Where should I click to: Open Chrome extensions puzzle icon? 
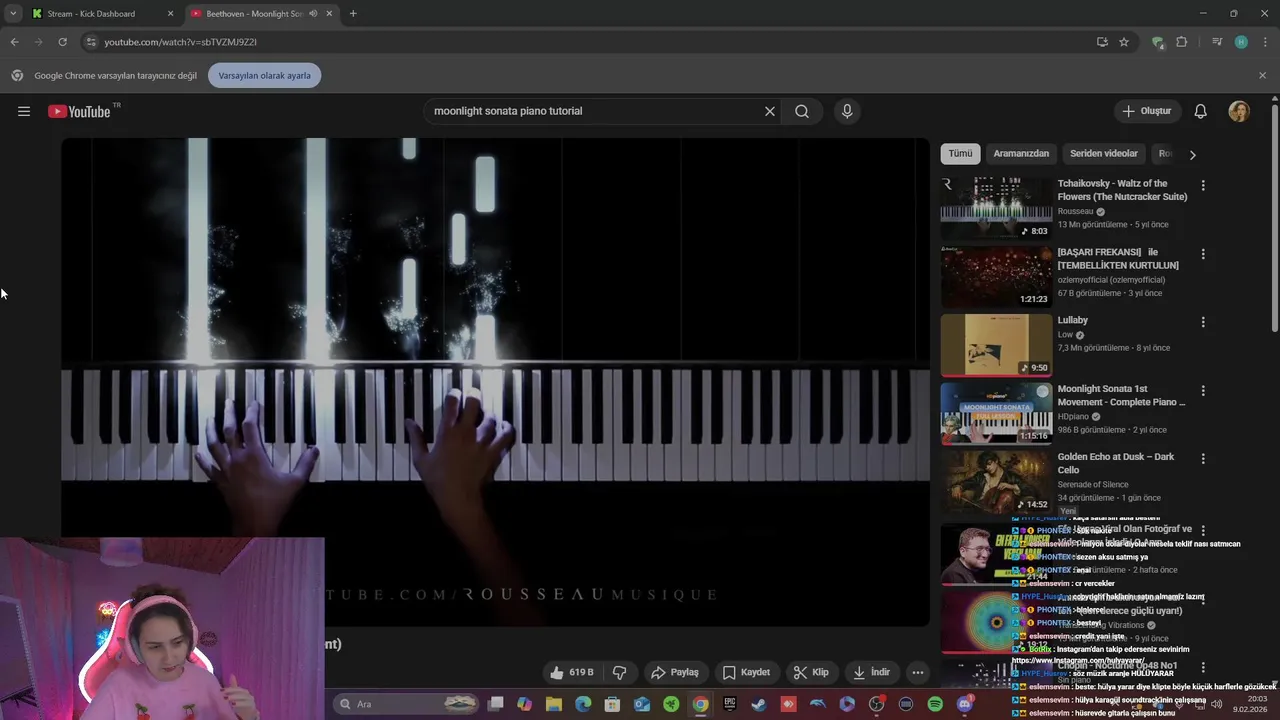[1182, 42]
